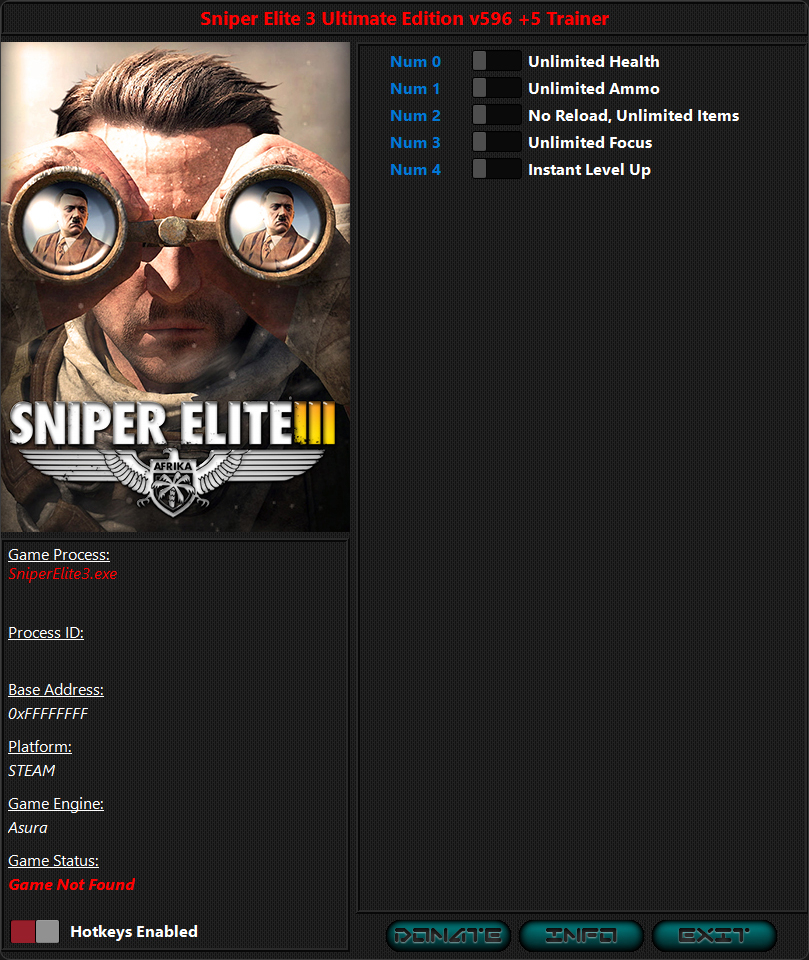This screenshot has height=960, width=809.
Task: Enable the Instant Level Up switch
Action: 497,169
